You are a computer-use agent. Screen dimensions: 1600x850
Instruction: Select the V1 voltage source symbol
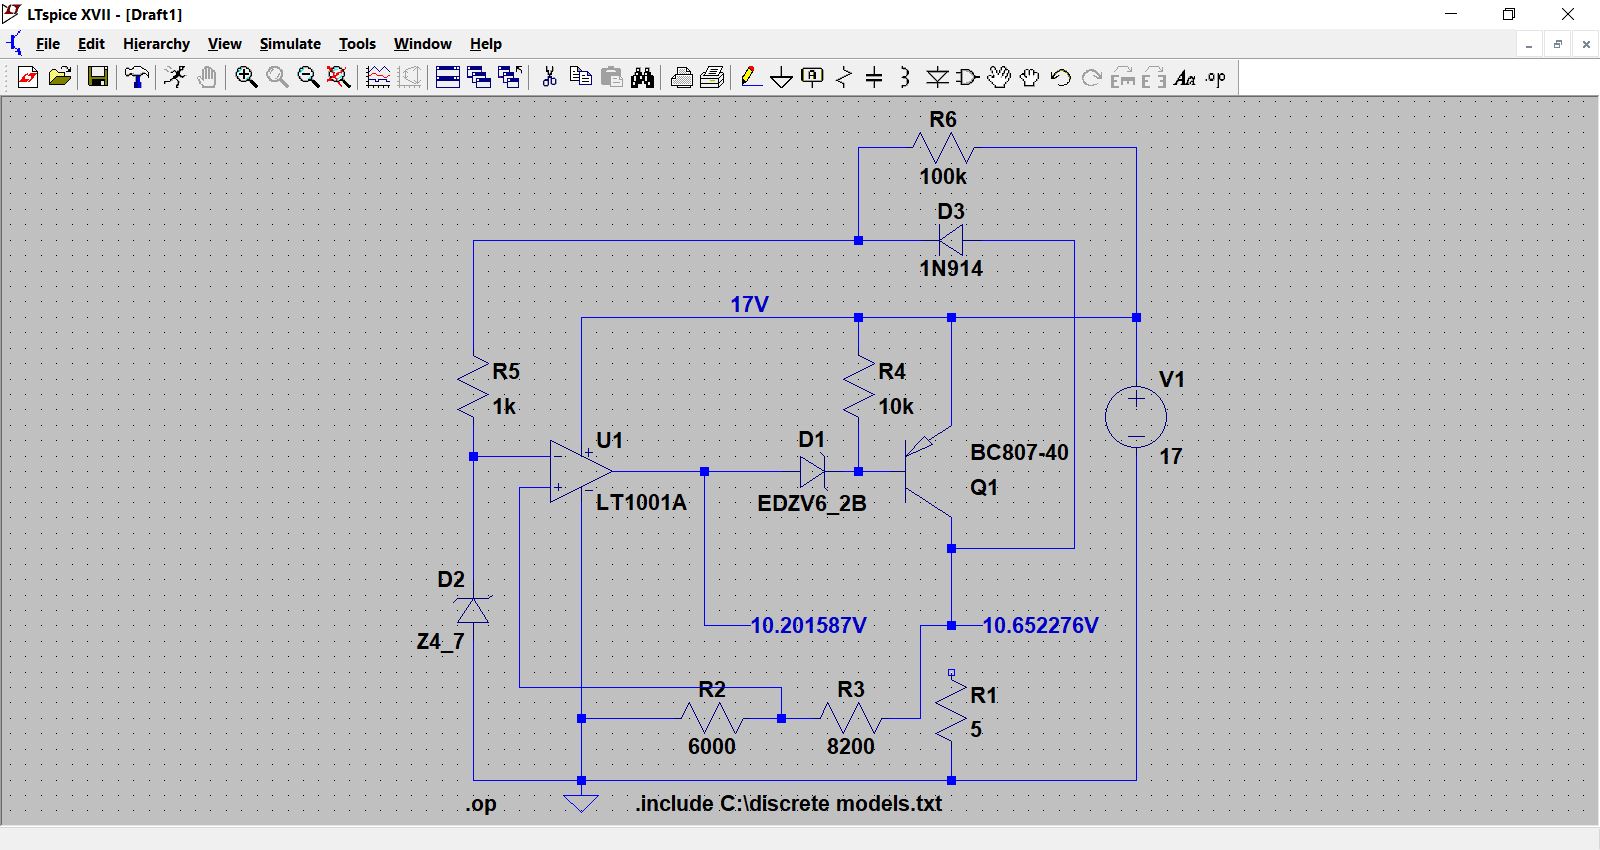(x=1136, y=417)
